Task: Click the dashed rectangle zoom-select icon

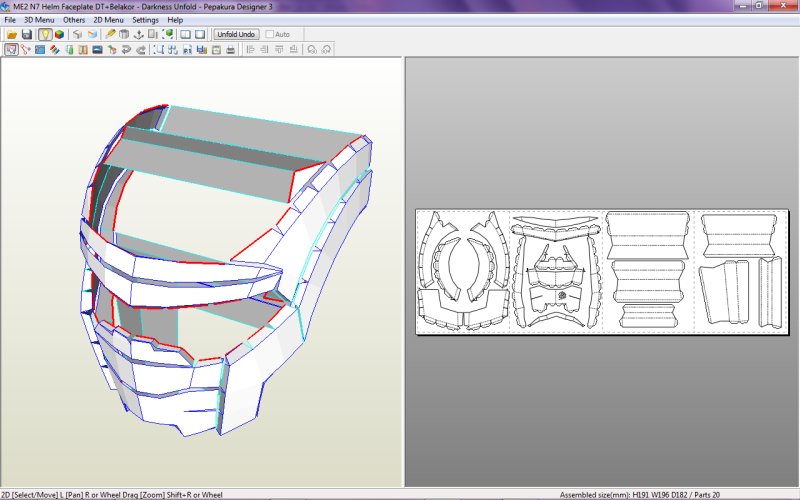Action: 159,49
